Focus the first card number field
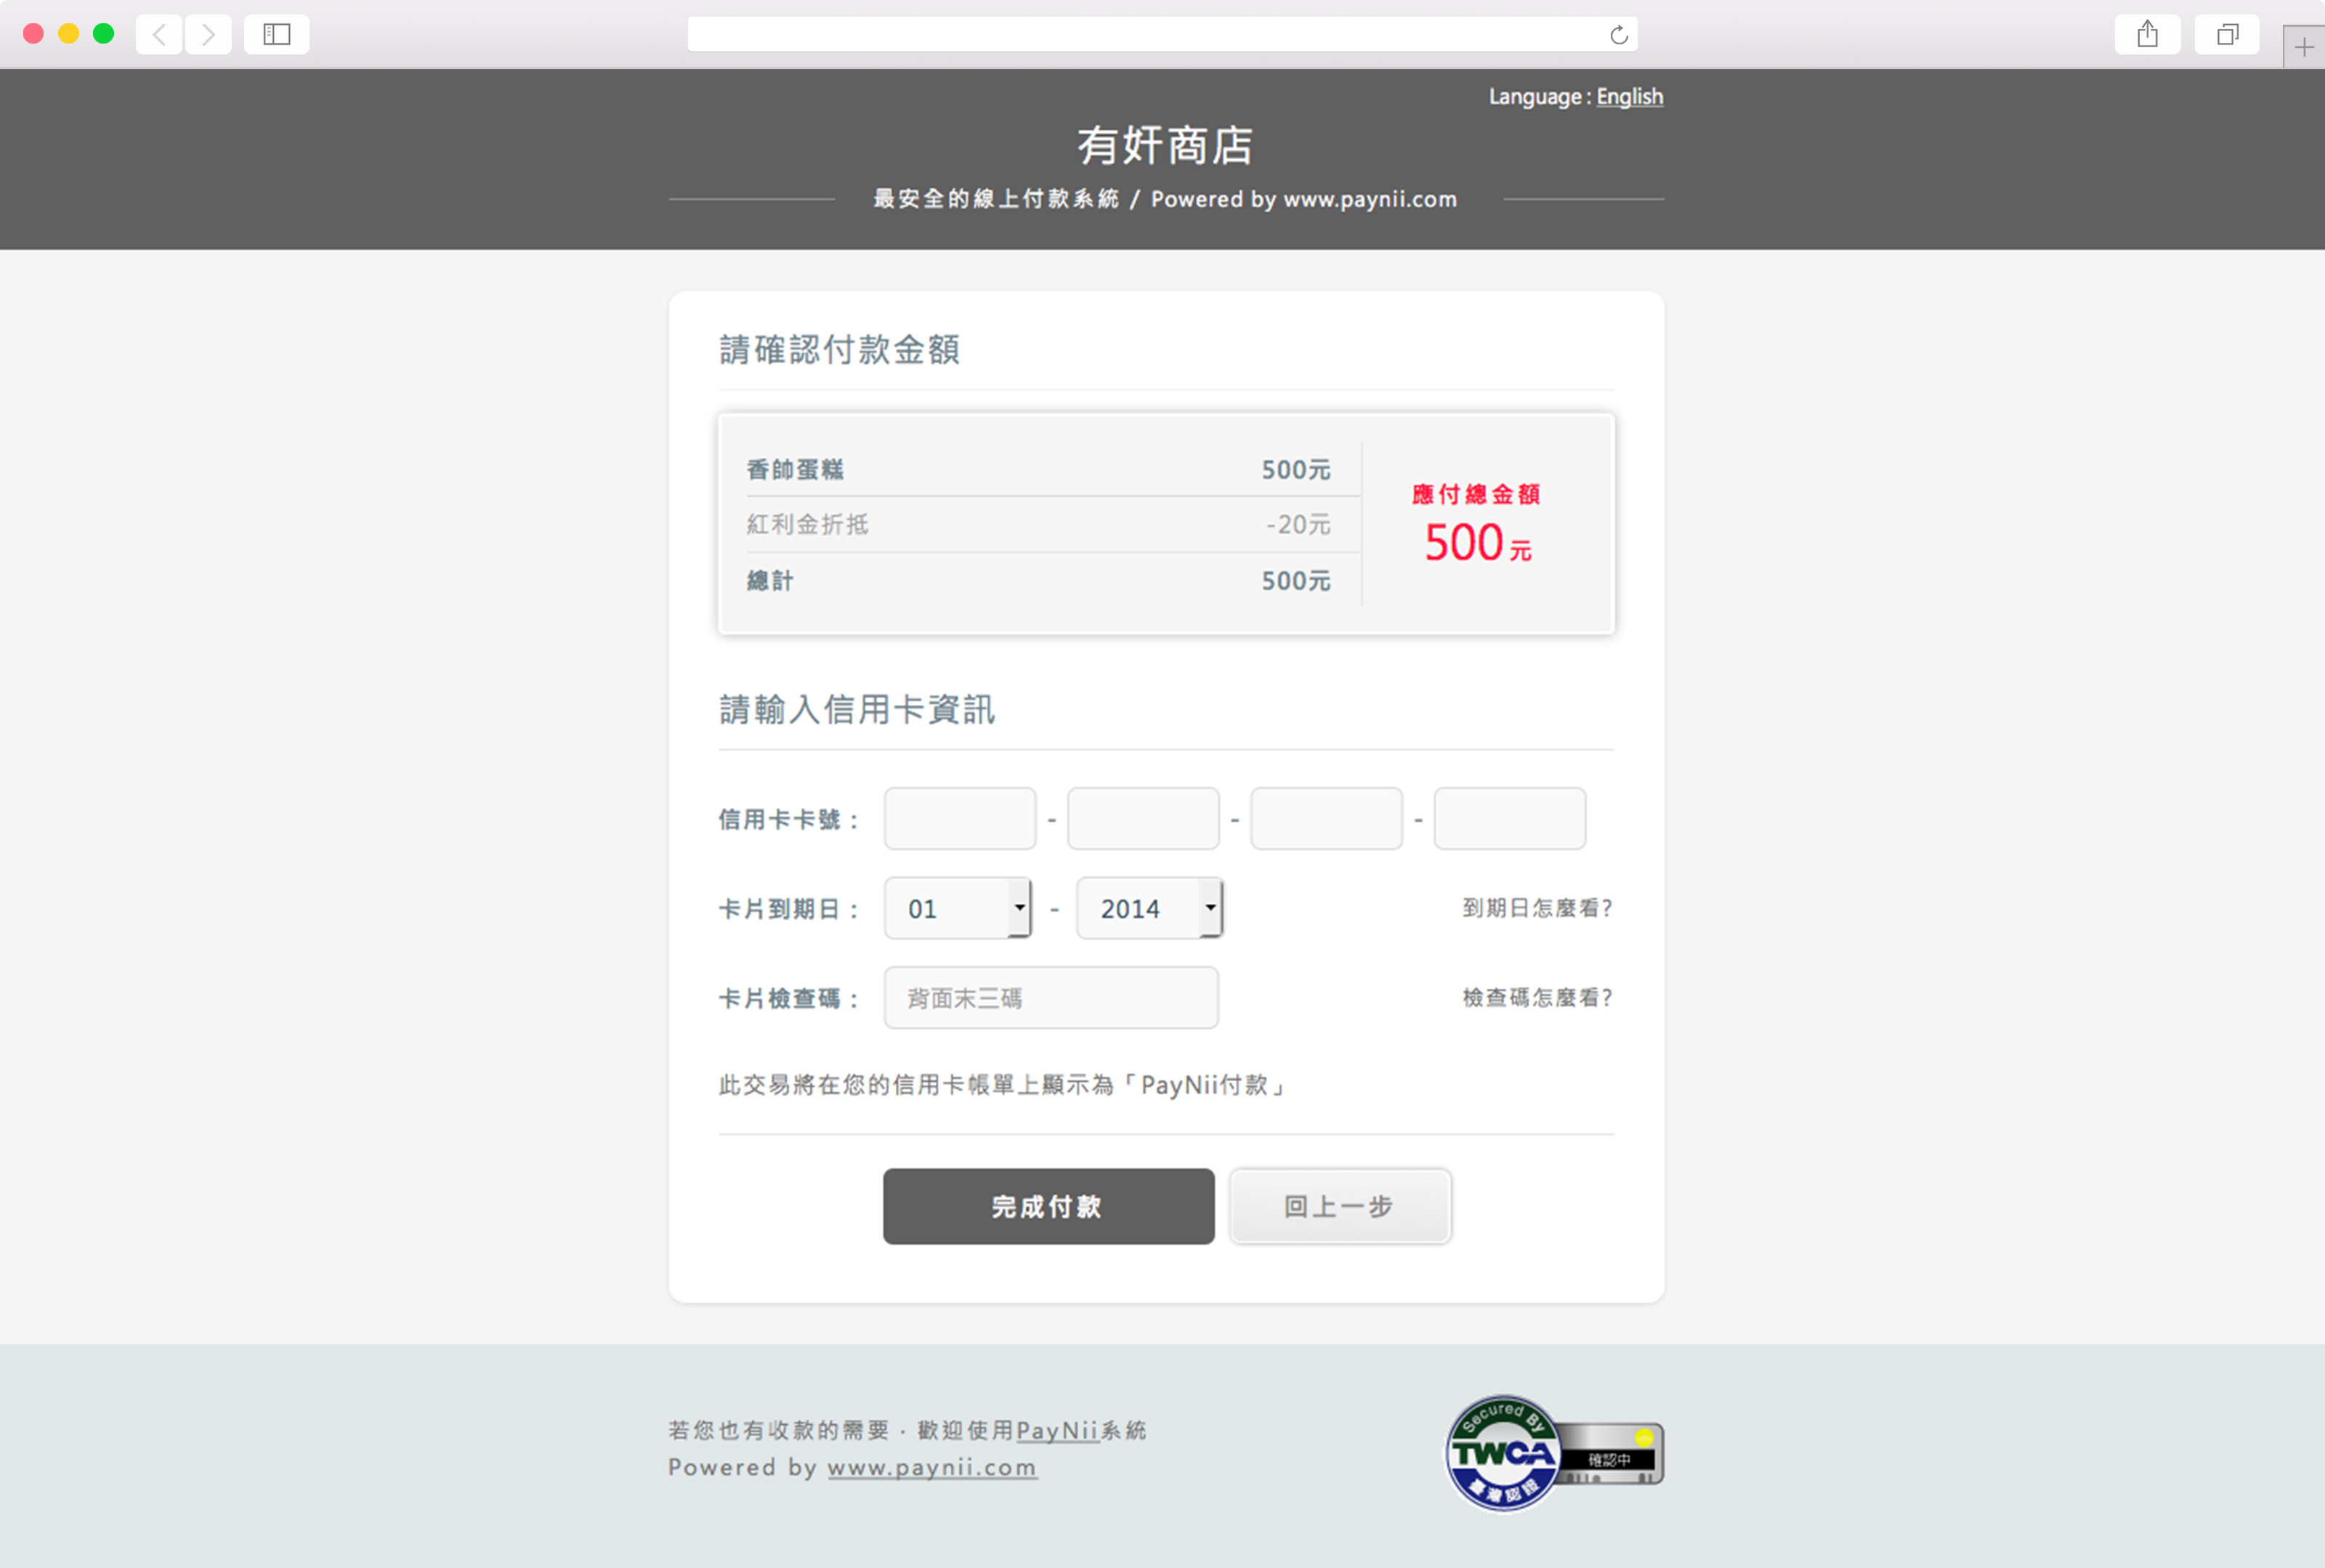Screen dimensions: 2325x1568 point(959,819)
